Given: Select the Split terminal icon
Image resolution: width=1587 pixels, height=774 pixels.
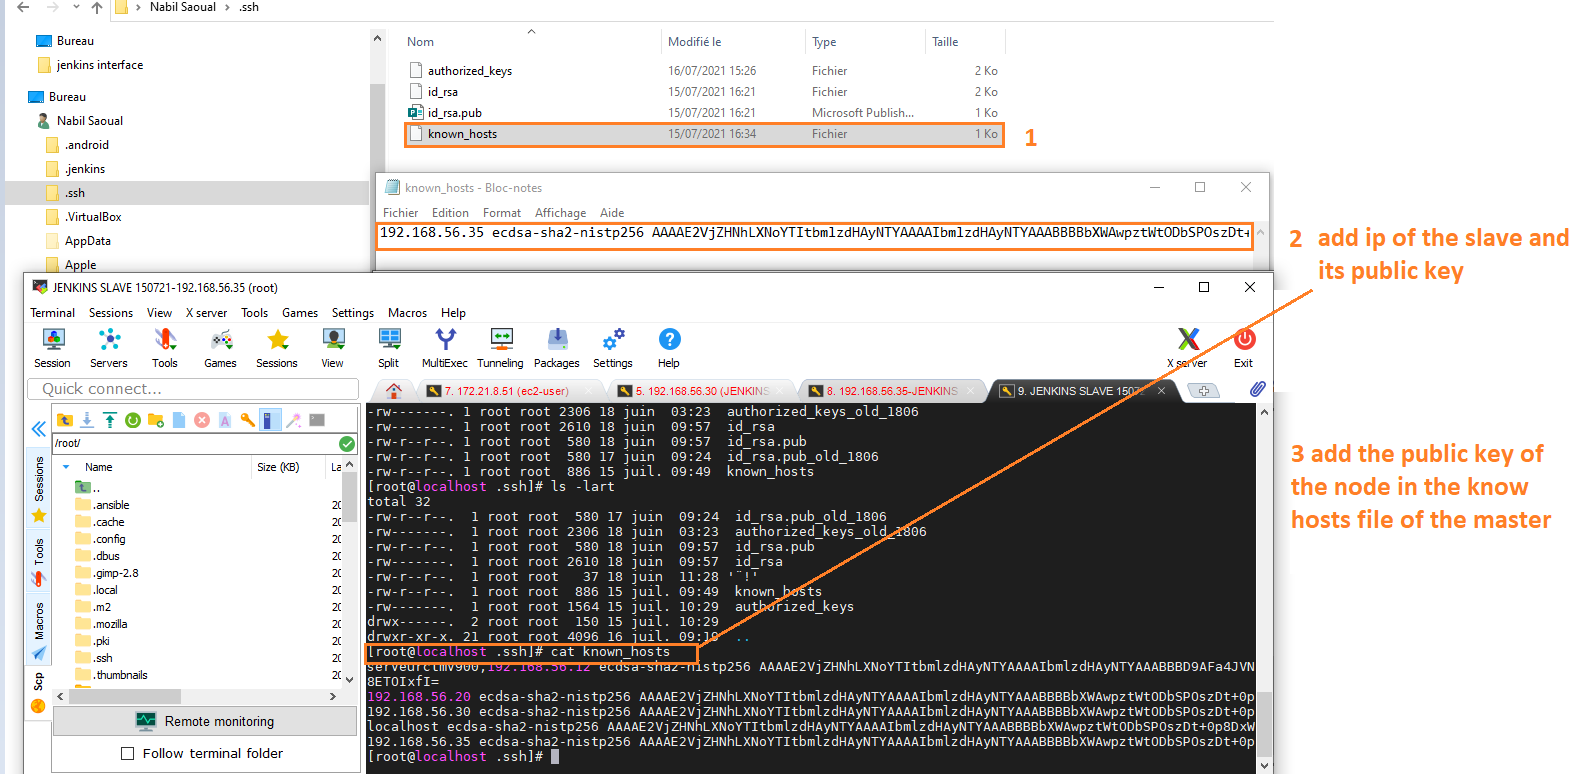Looking at the screenshot, I should (389, 348).
